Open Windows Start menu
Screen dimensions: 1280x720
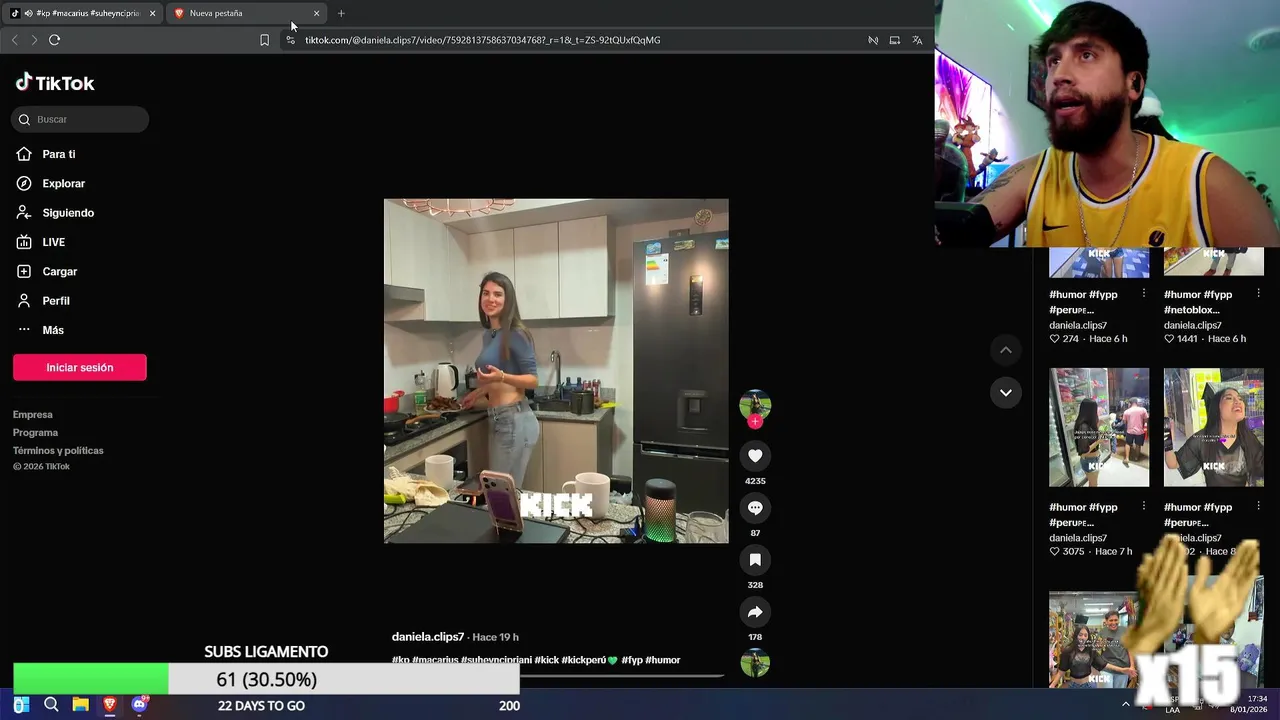20,705
